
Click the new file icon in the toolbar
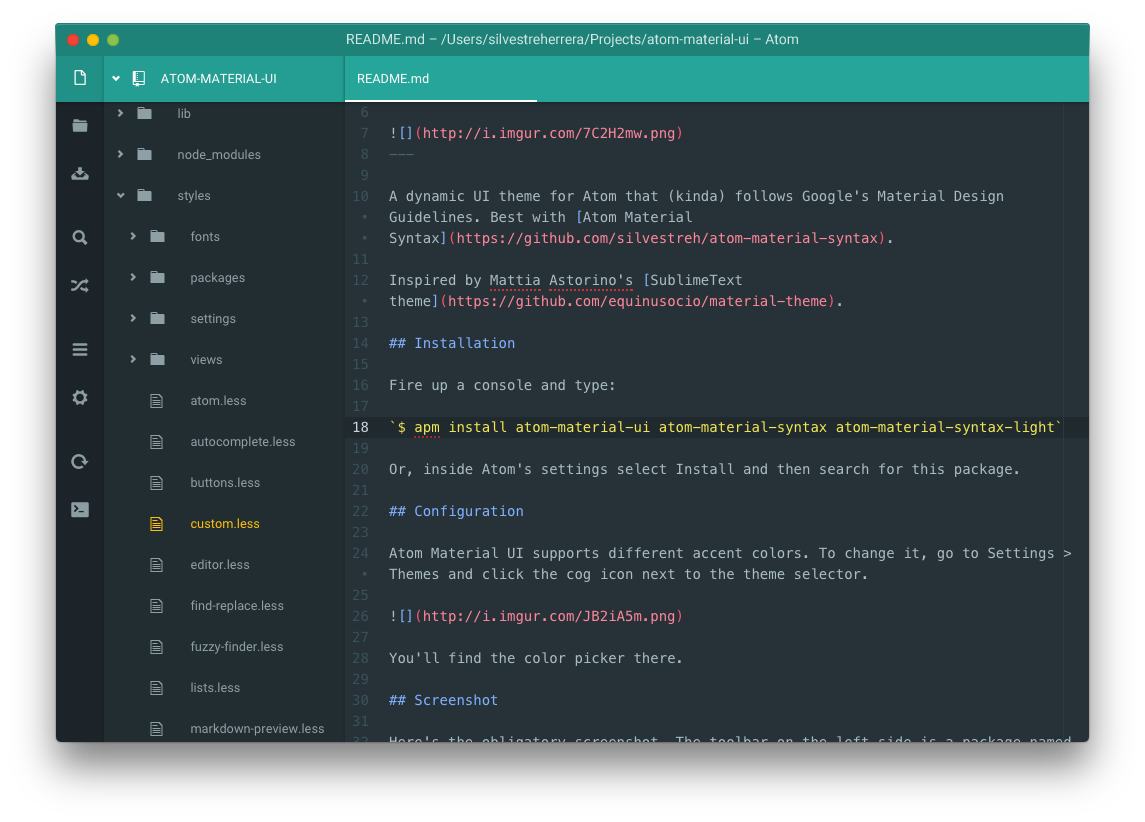pos(80,77)
